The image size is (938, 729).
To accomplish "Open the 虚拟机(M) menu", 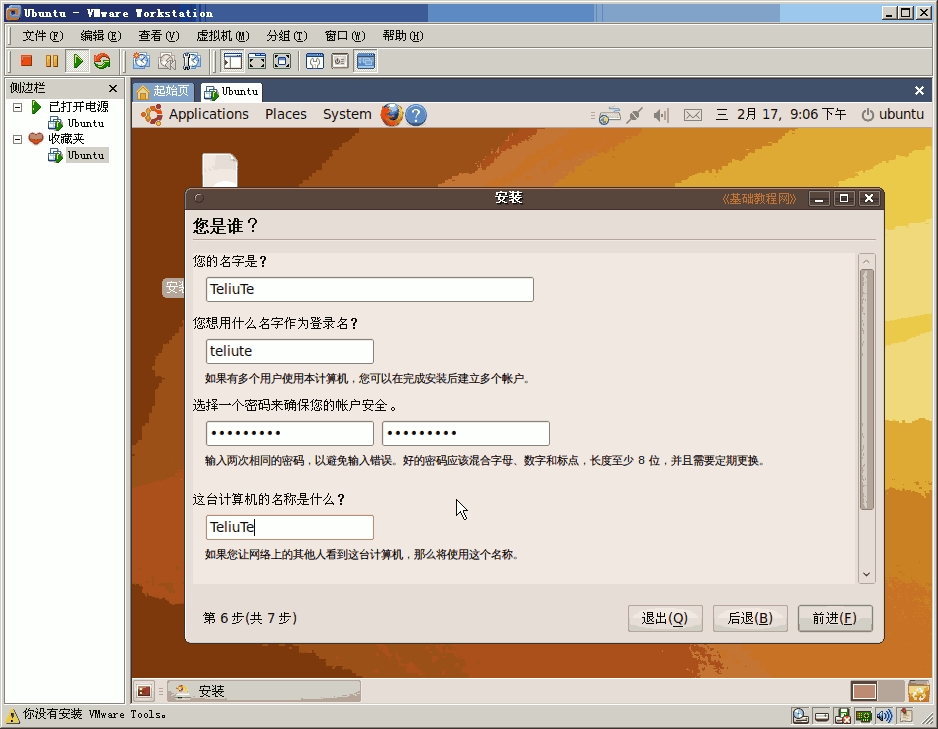I will [x=223, y=36].
